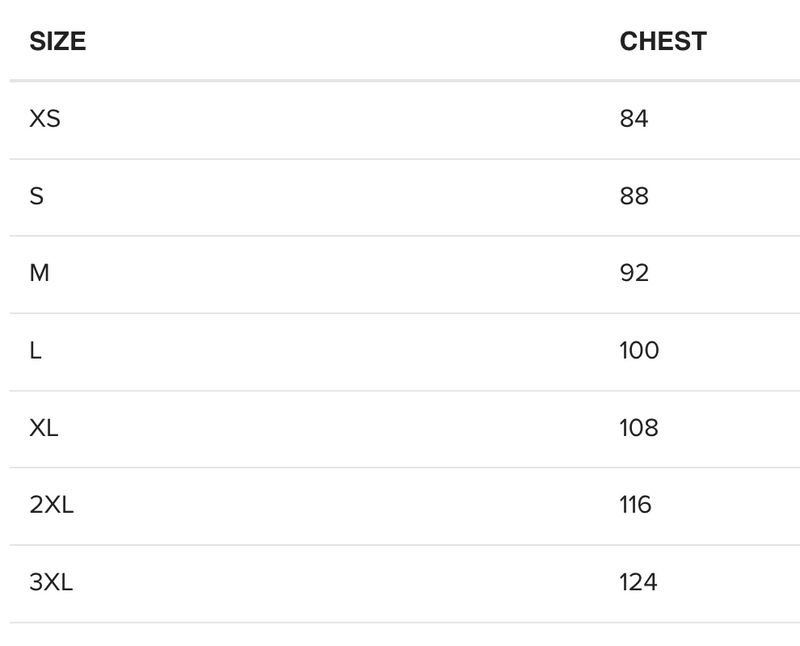Viewport: 800px width, 646px height.
Task: Select the M size label
Action: pos(39,273)
